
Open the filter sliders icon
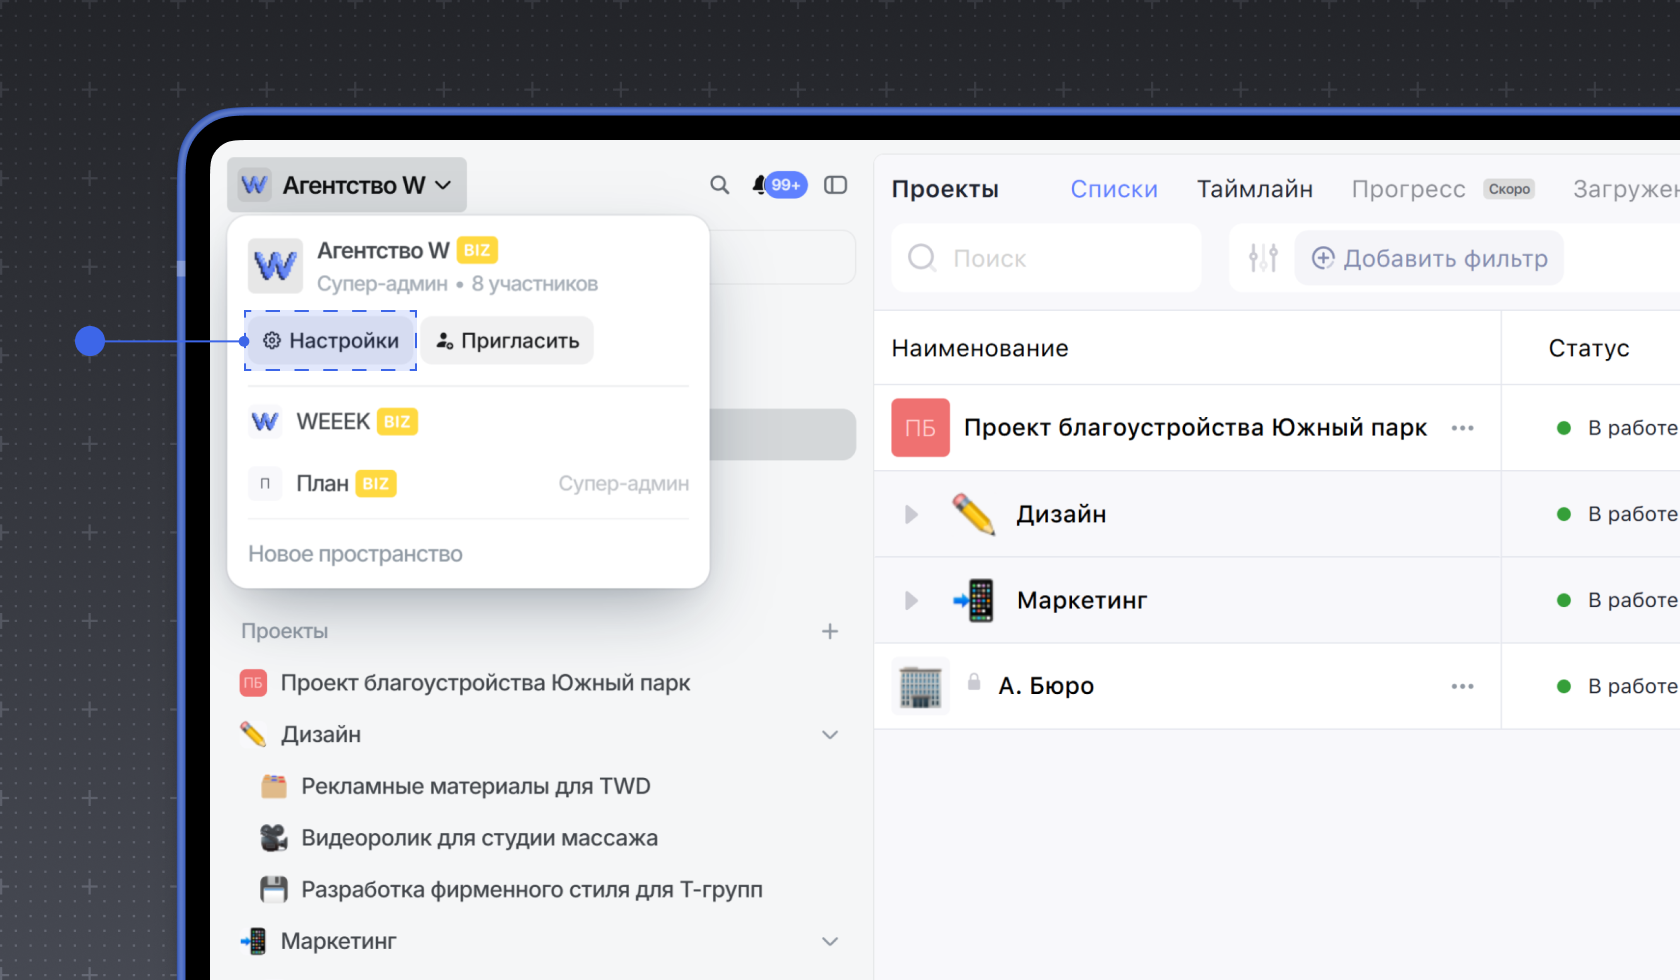pyautogui.click(x=1262, y=258)
